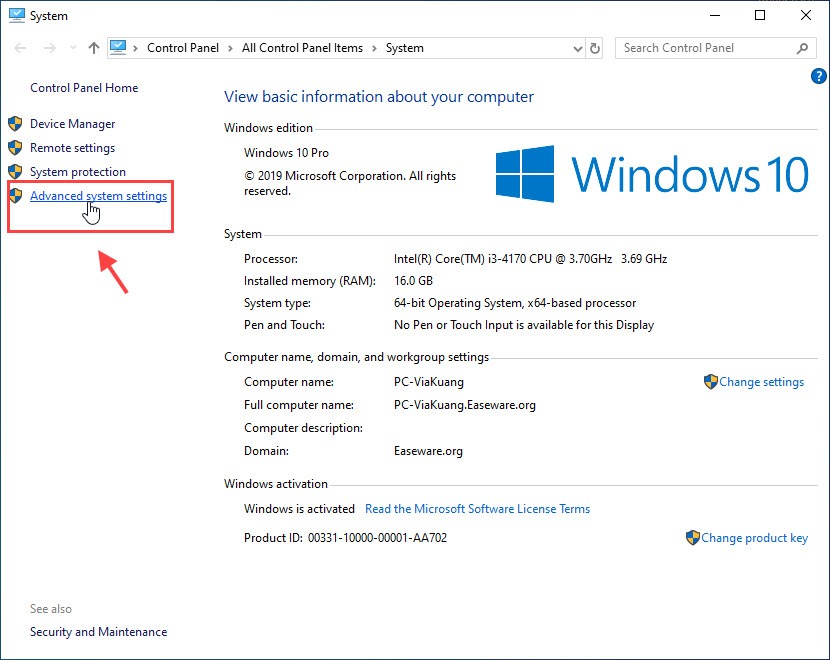Expand chevron after Control Panel breadcrumb
Viewport: 830px width, 660px height.
[x=230, y=48]
